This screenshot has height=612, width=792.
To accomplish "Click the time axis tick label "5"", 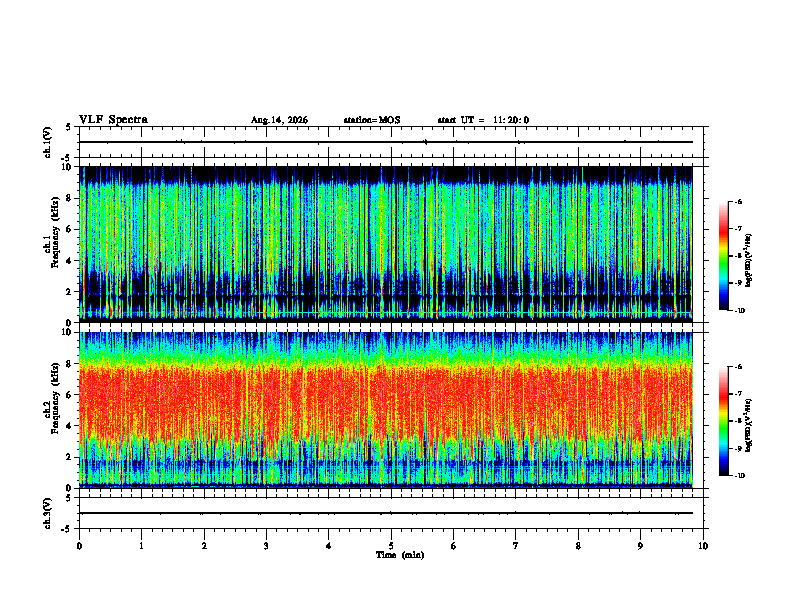I will (x=391, y=546).
